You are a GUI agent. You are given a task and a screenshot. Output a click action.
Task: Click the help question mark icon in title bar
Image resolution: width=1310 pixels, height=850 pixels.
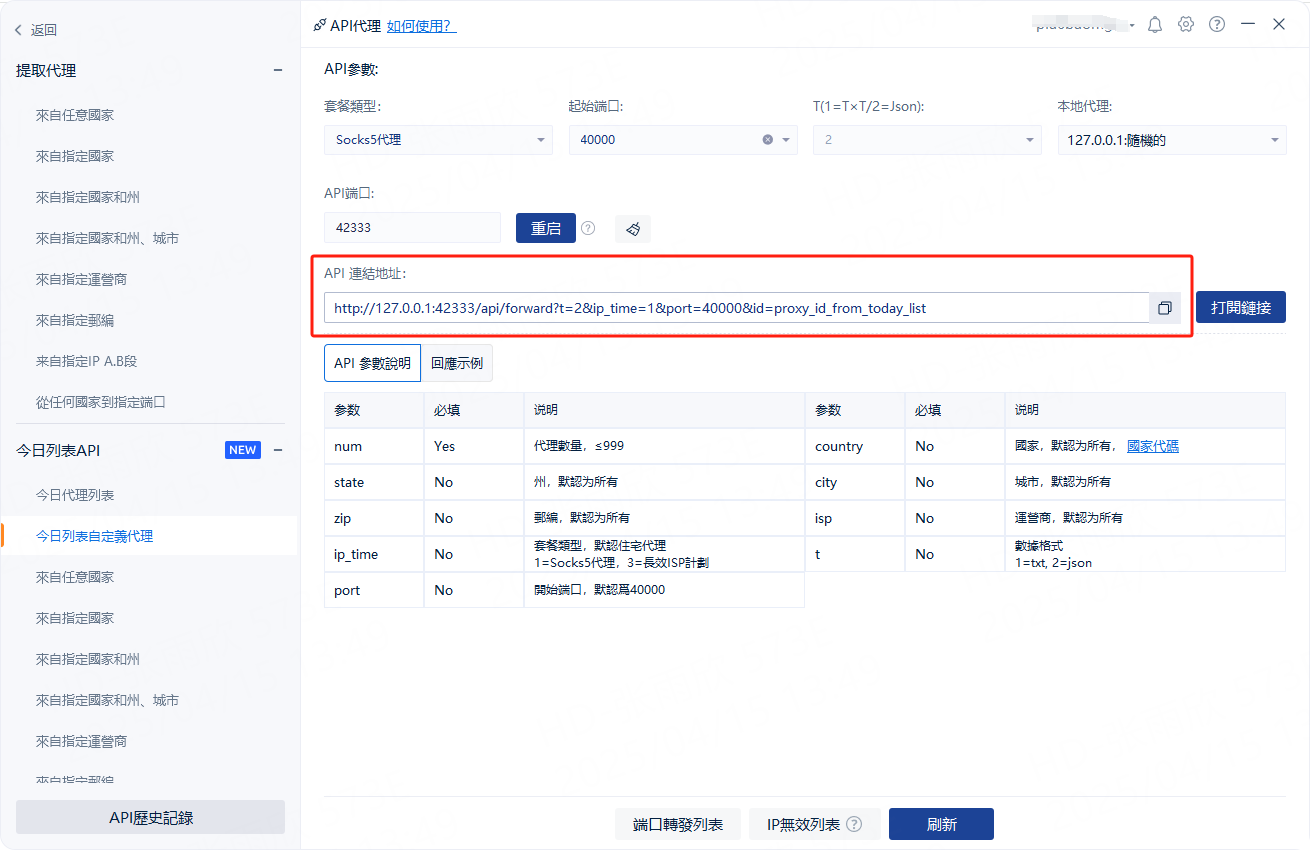1217,25
